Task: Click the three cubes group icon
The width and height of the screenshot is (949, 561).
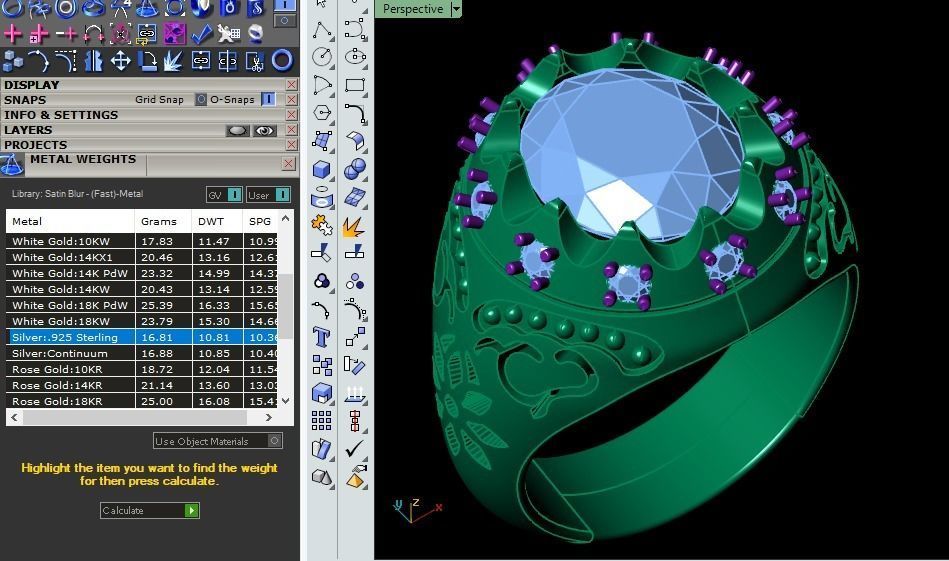Action: click(13, 61)
